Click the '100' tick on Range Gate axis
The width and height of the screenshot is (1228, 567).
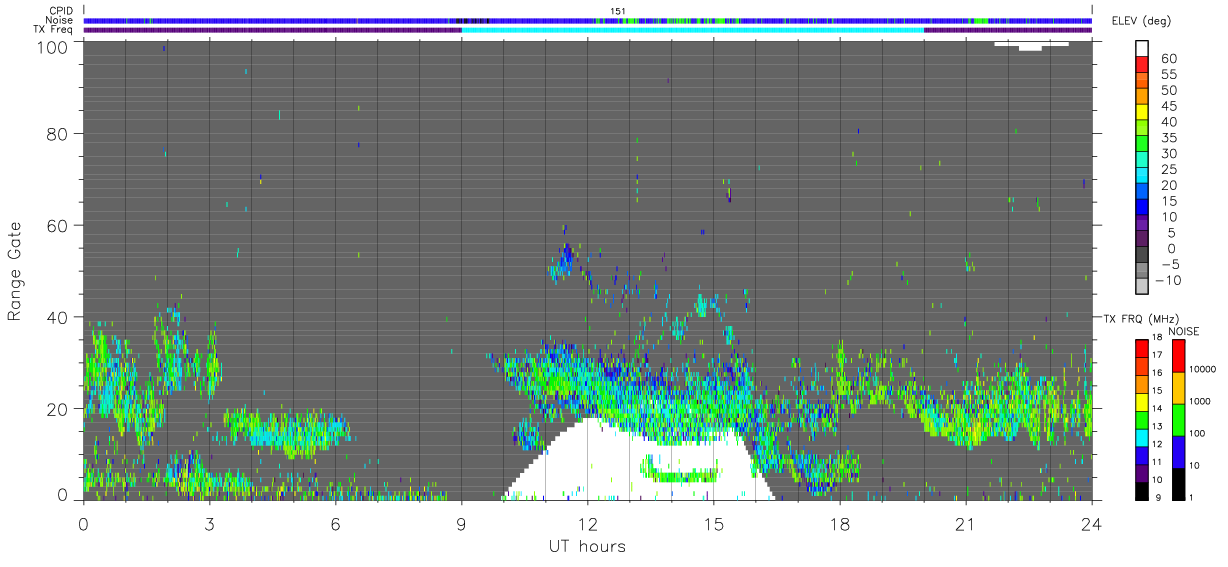pos(53,47)
